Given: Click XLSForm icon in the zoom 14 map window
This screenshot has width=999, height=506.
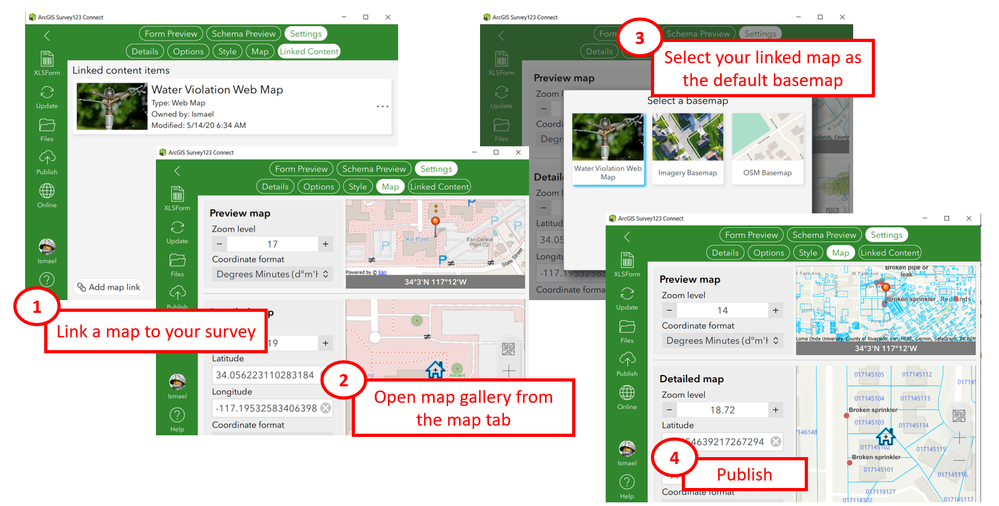Looking at the screenshot, I should tap(627, 261).
